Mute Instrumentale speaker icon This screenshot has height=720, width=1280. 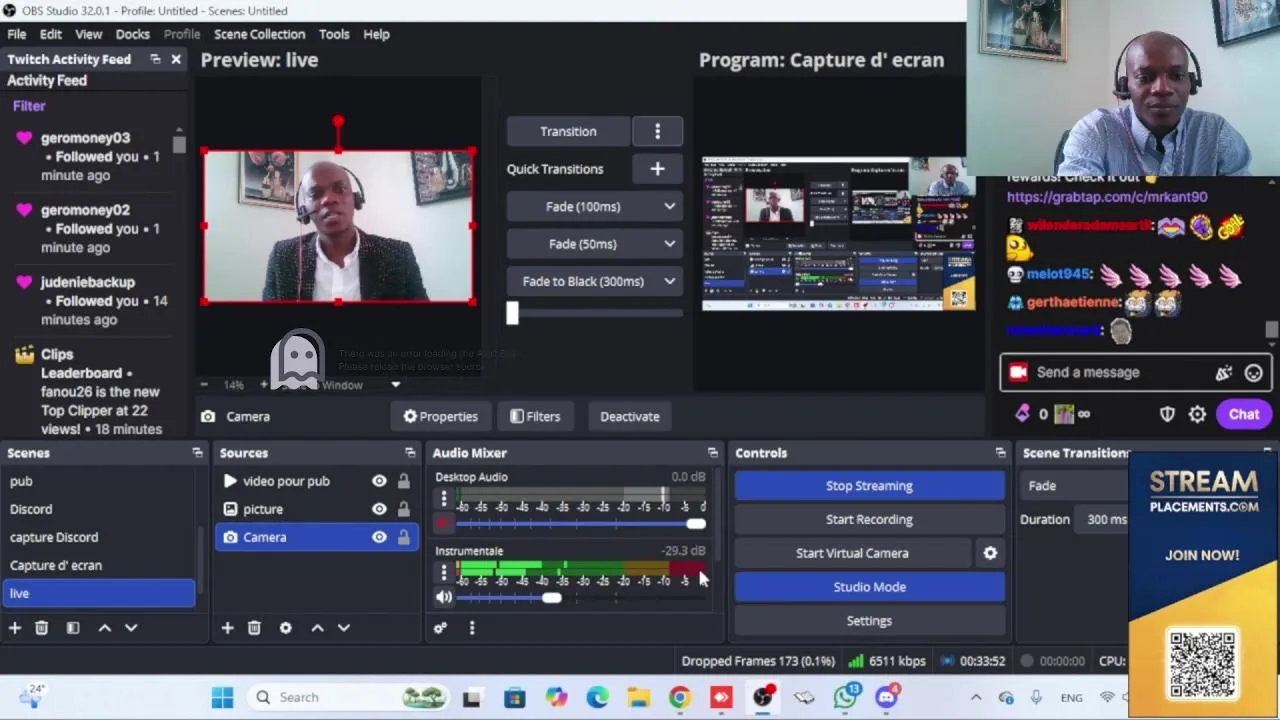[x=444, y=597]
